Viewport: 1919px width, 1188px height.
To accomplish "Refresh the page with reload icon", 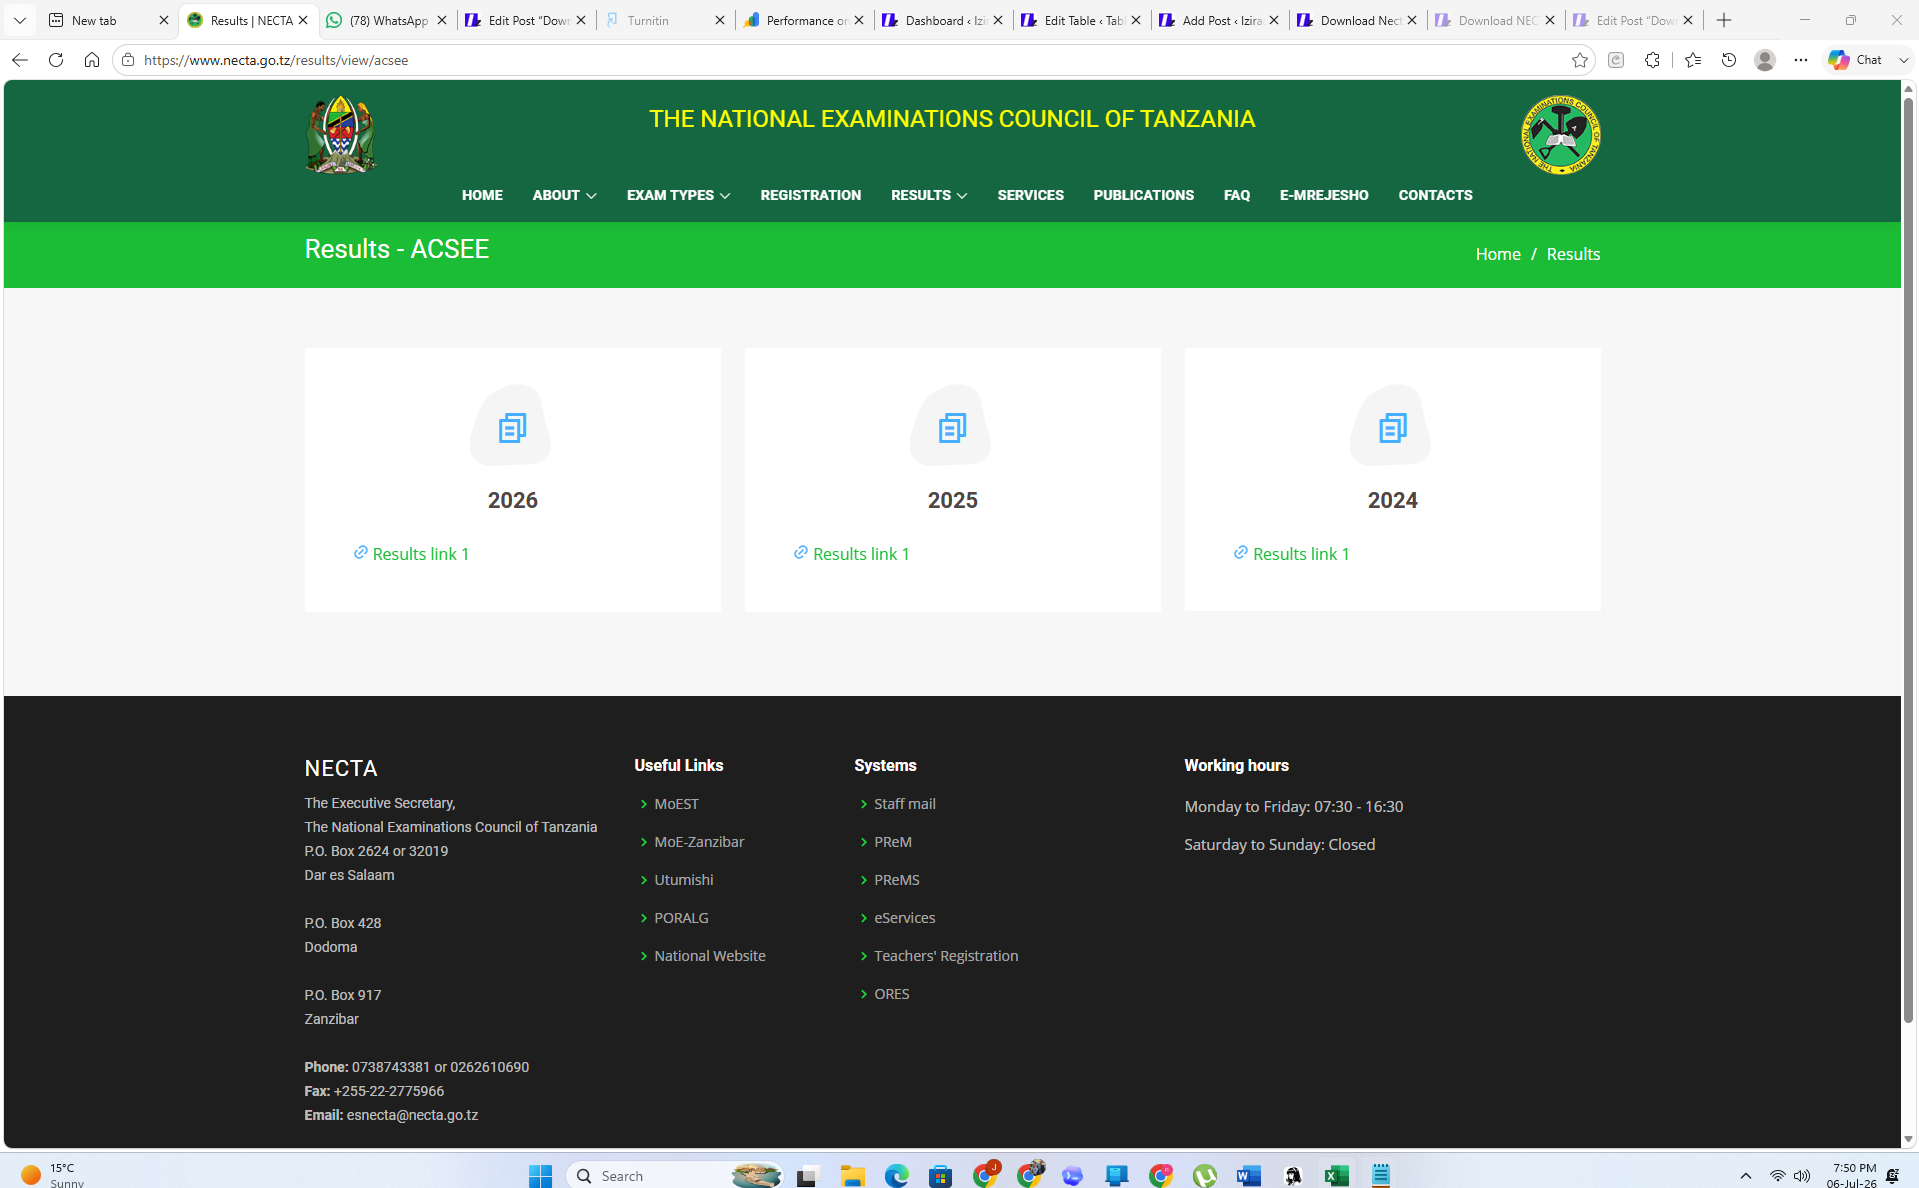I will point(56,60).
